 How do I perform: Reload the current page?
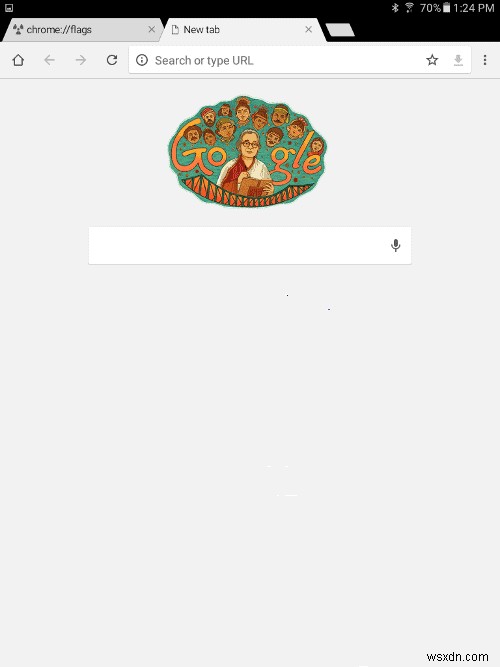coord(112,60)
